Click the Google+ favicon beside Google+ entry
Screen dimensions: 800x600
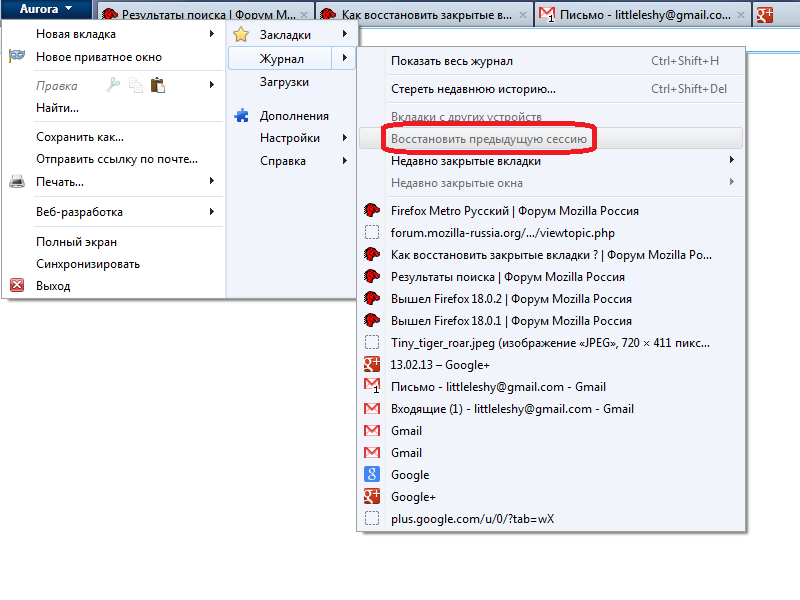click(372, 496)
